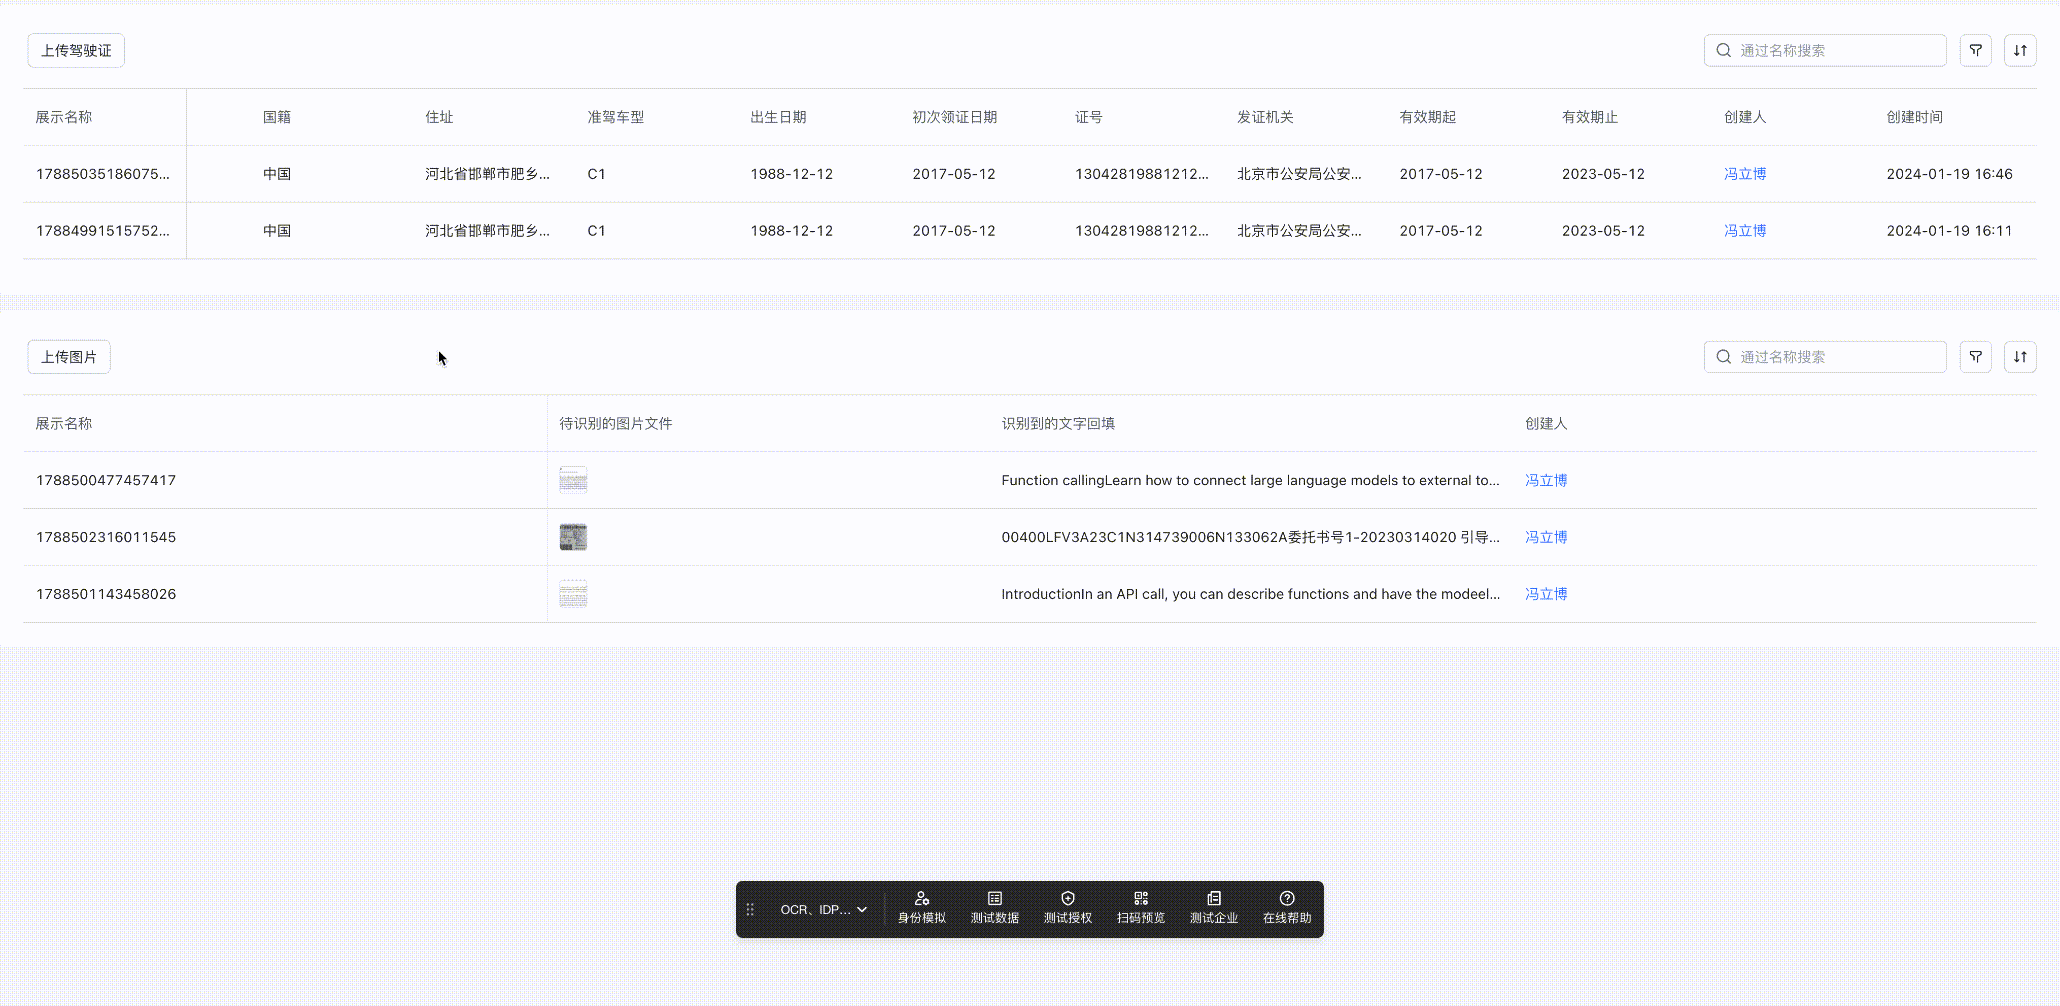Click creation time 2024-01-19 16:11

(x=1949, y=231)
